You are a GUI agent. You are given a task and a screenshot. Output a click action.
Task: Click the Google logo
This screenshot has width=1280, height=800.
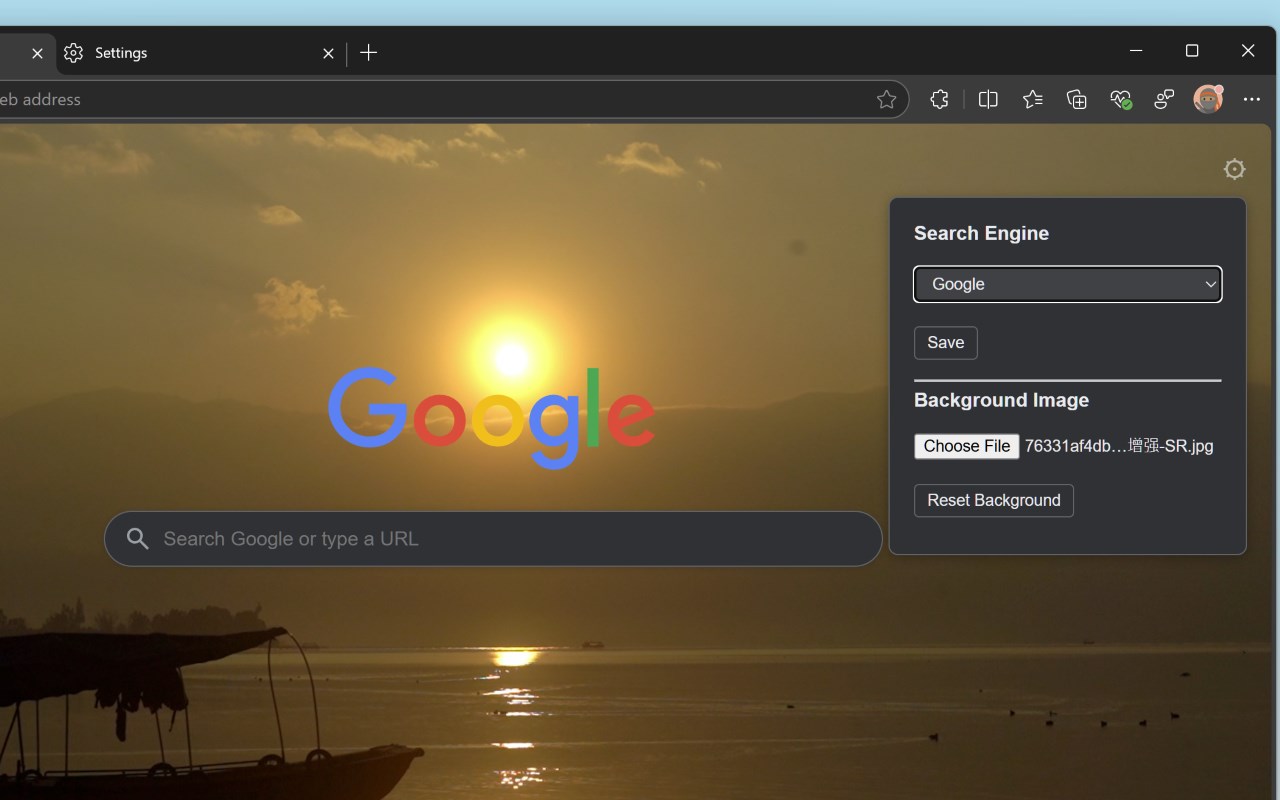pyautogui.click(x=492, y=418)
